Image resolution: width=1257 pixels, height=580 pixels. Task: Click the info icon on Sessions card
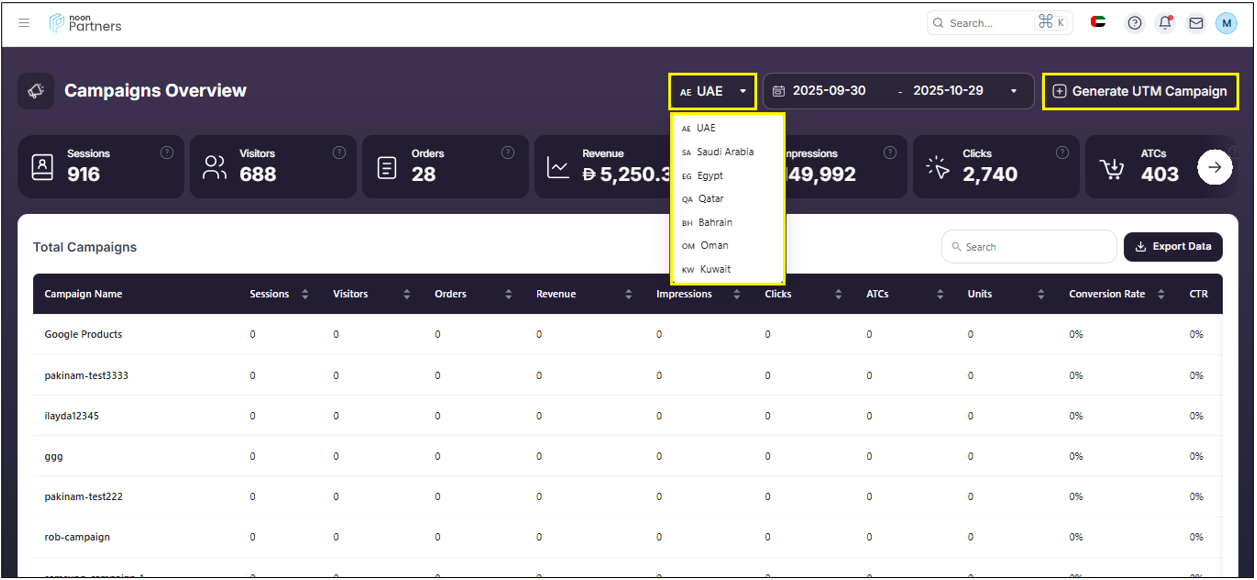pyautogui.click(x=167, y=153)
